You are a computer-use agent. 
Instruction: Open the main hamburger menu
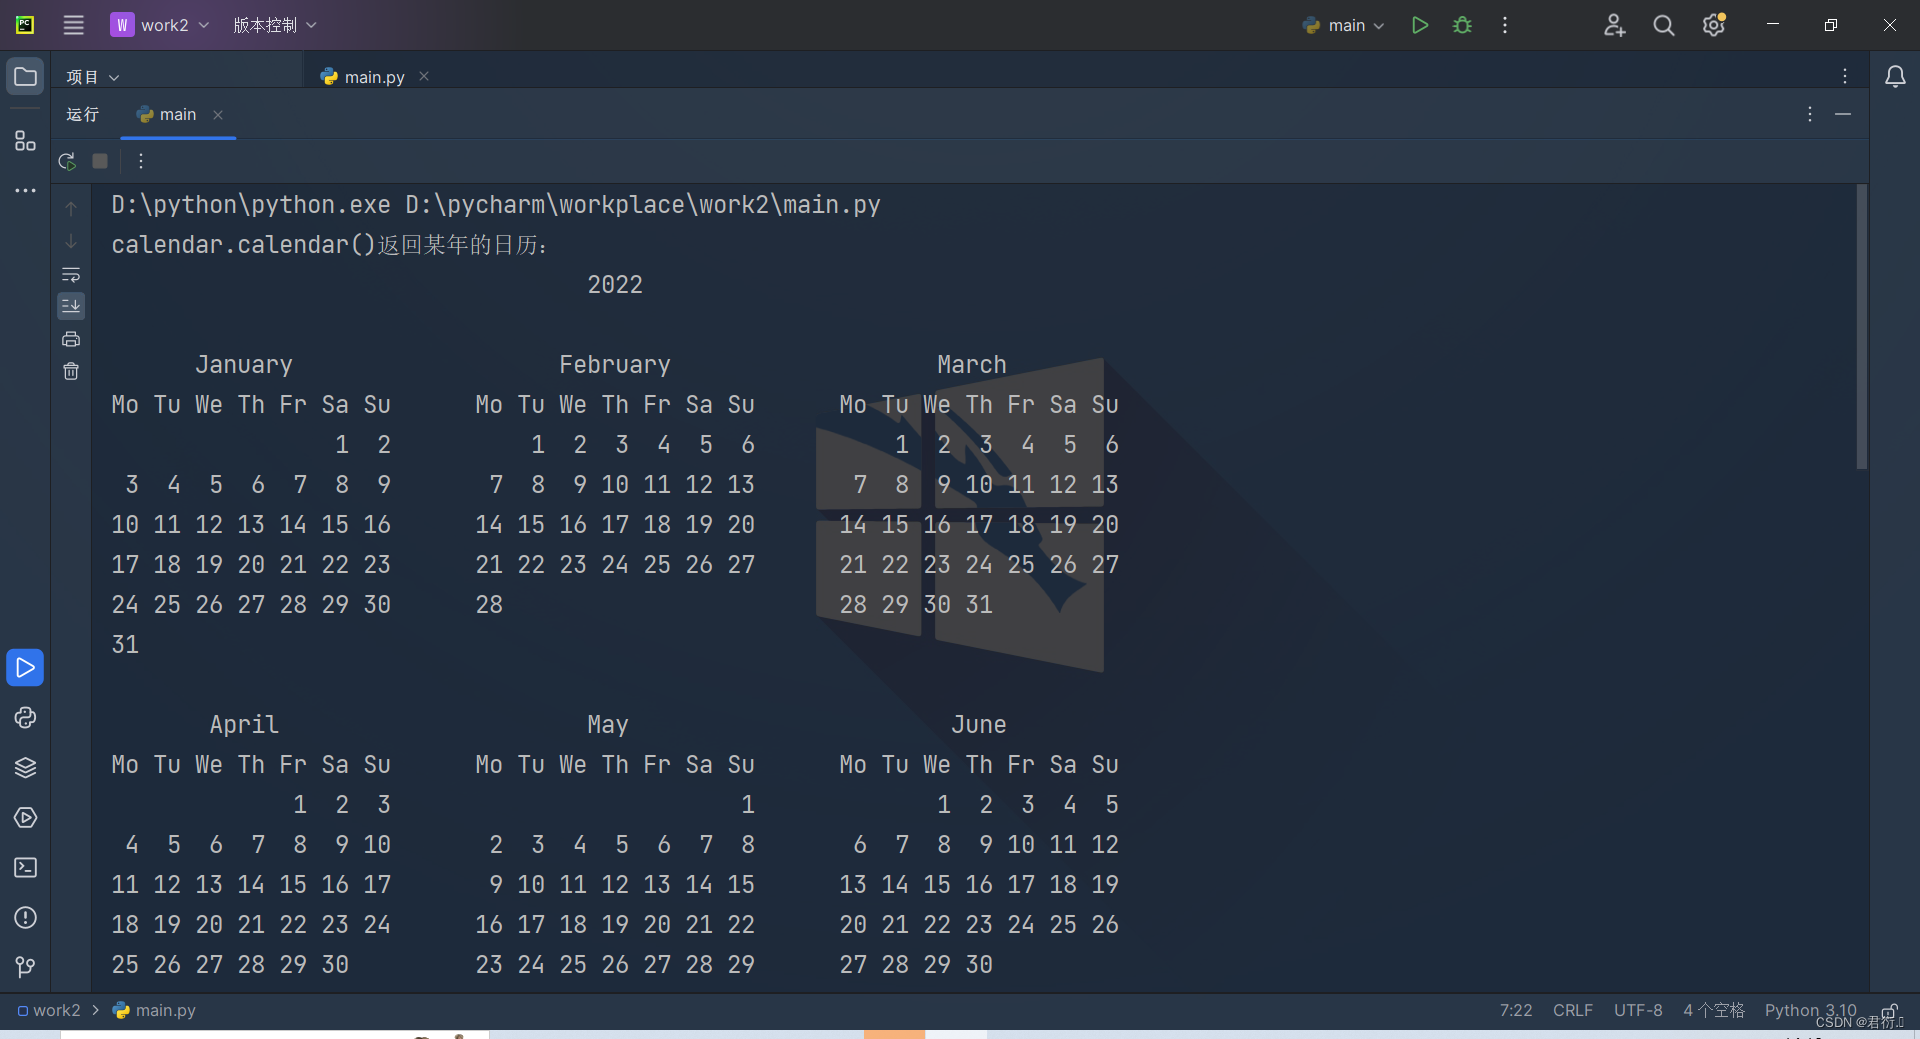point(74,25)
